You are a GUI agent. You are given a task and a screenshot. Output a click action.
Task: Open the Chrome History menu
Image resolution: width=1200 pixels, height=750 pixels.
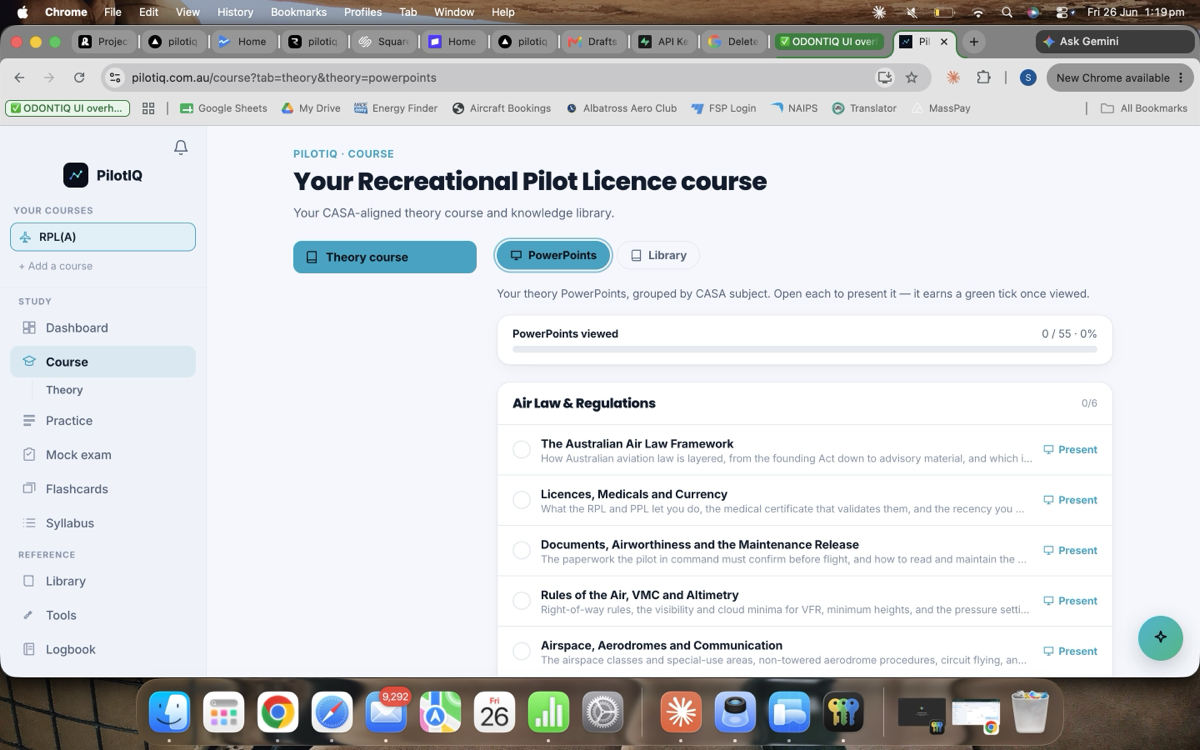point(235,12)
